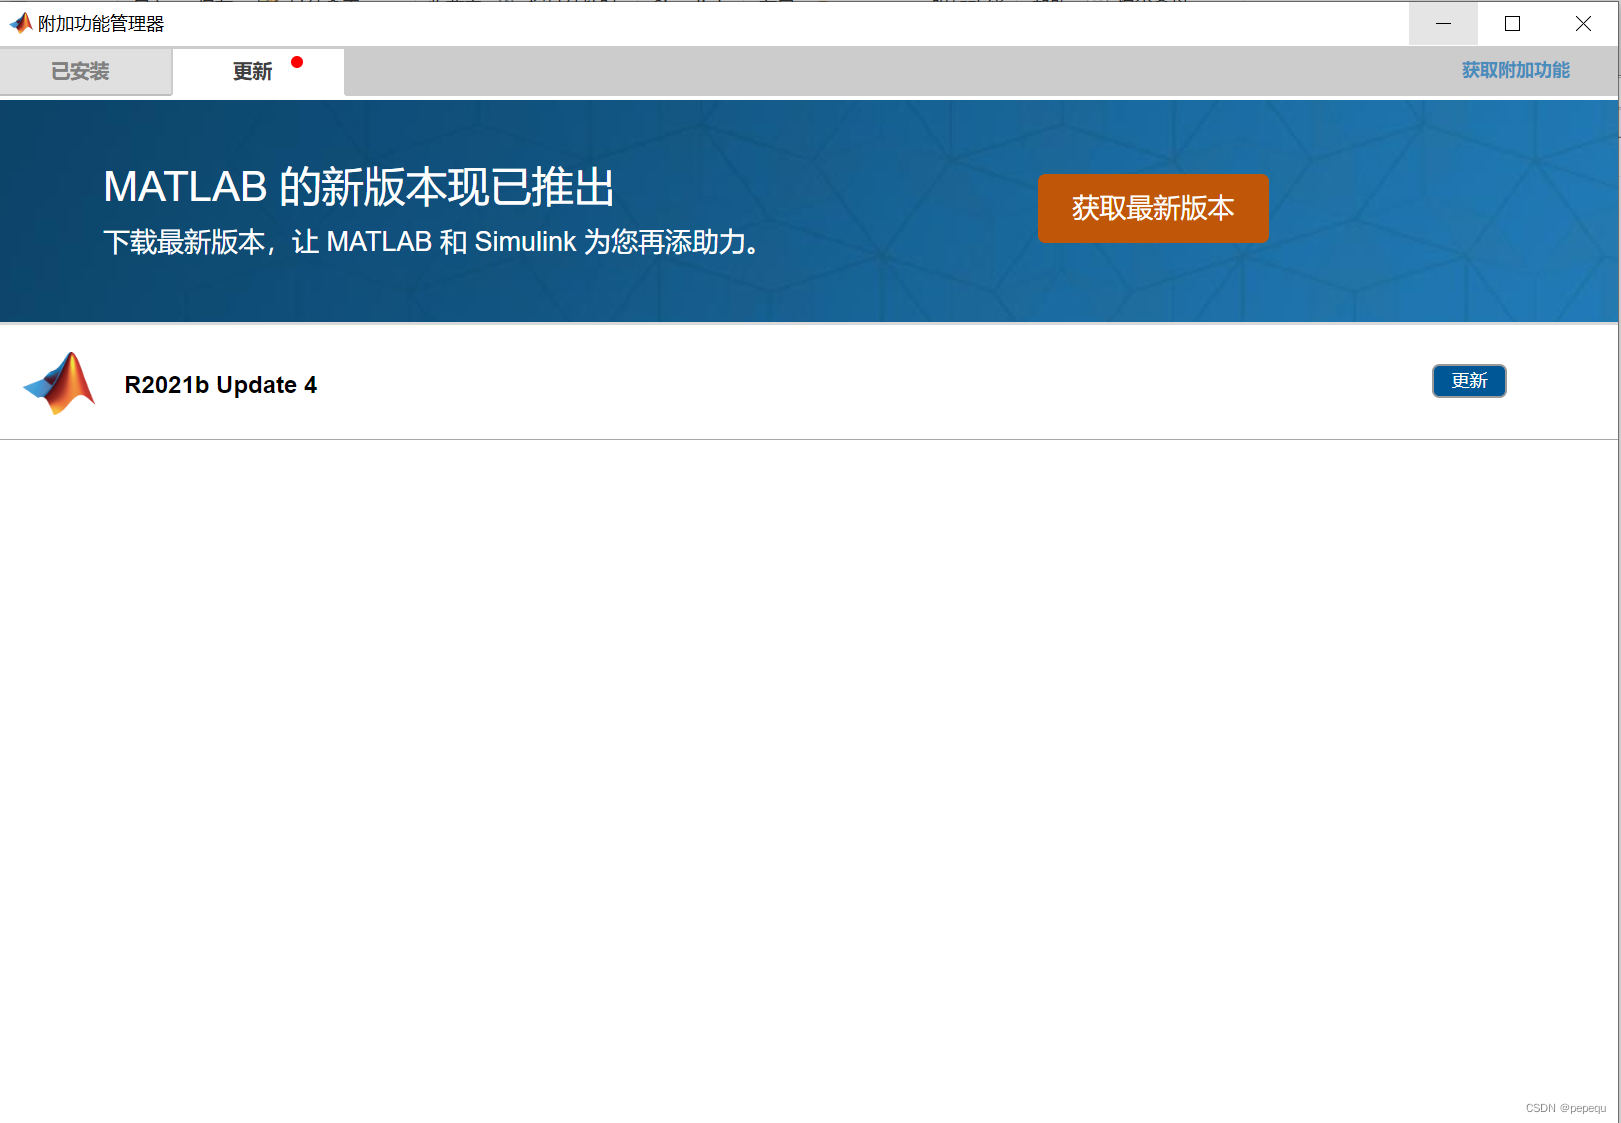Click the MATLAB icon in the title bar
This screenshot has width=1621, height=1123.
point(20,23)
